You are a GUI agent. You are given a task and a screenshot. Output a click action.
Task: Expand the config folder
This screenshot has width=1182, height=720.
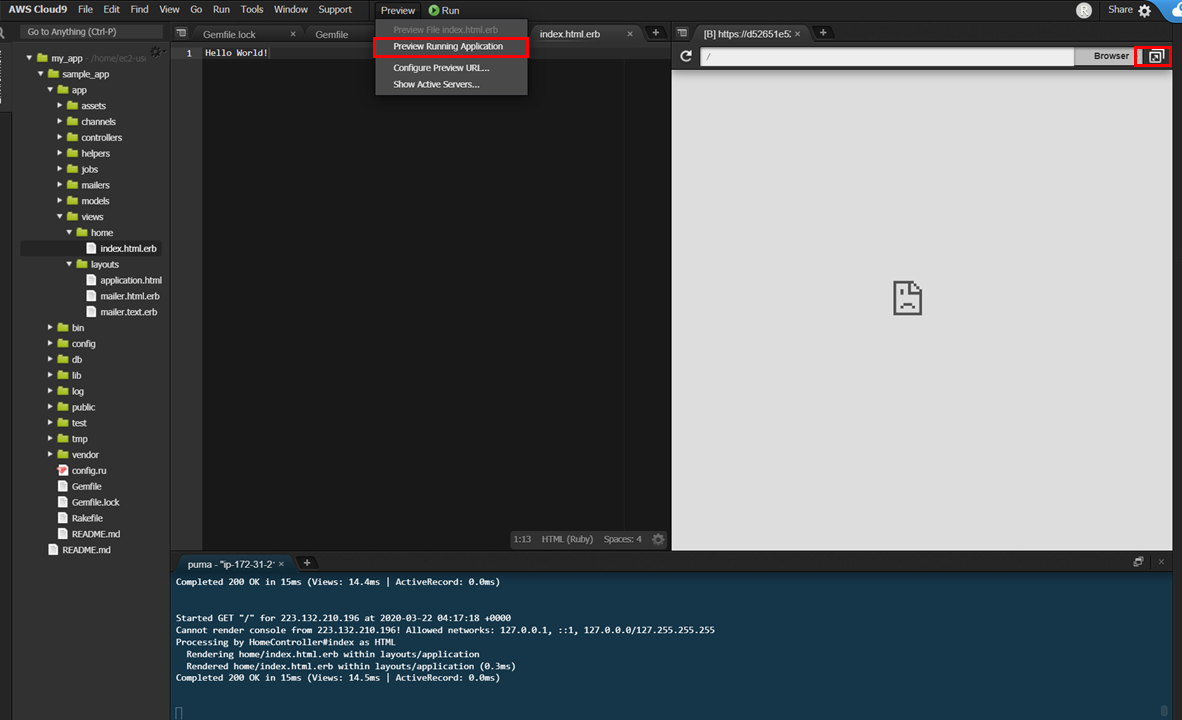coord(51,343)
